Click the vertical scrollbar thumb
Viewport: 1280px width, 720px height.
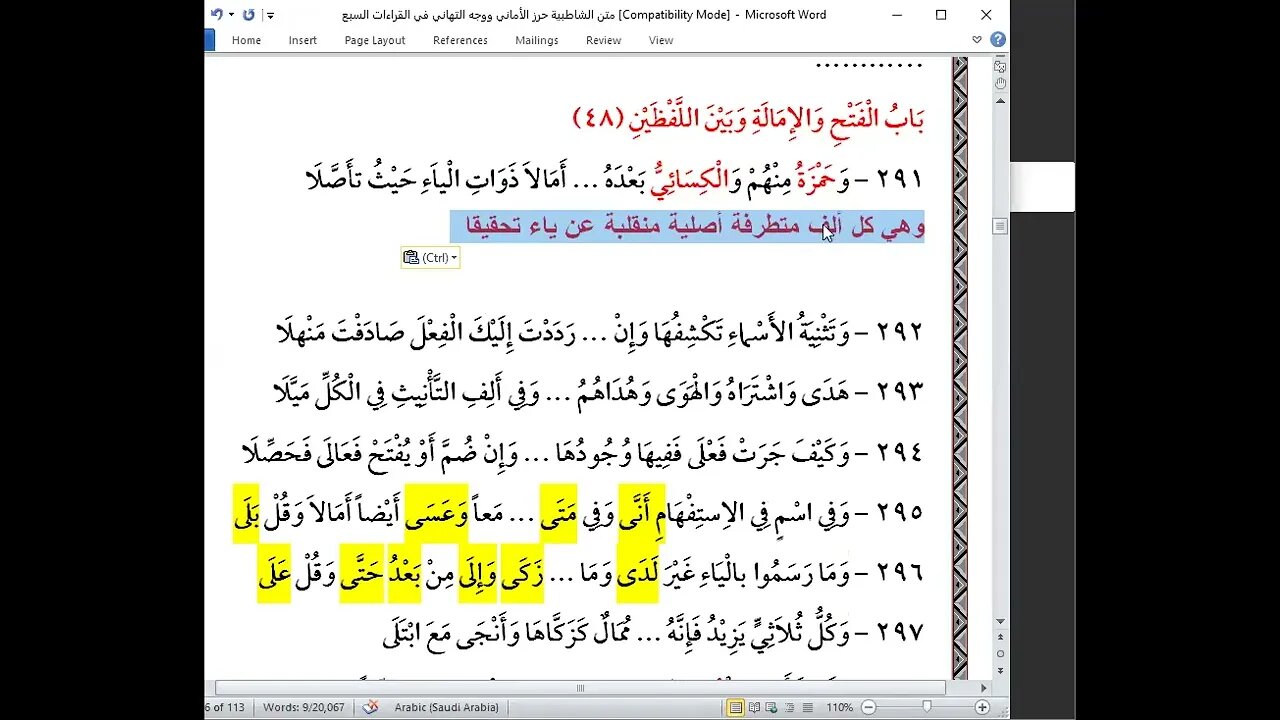pyautogui.click(x=999, y=227)
